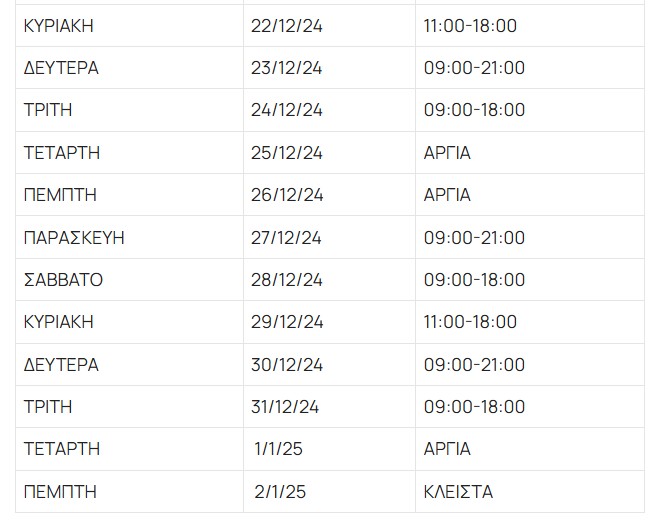Click the date cell 22/12/24
The image size is (646, 519).
[287, 26]
